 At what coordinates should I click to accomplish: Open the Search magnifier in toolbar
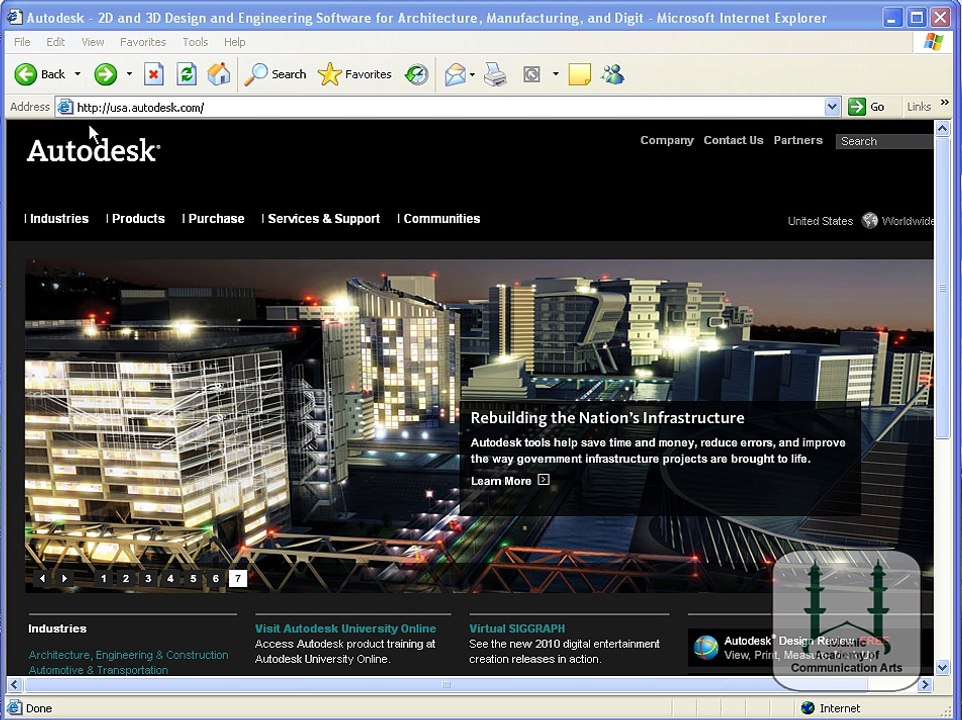tap(256, 74)
